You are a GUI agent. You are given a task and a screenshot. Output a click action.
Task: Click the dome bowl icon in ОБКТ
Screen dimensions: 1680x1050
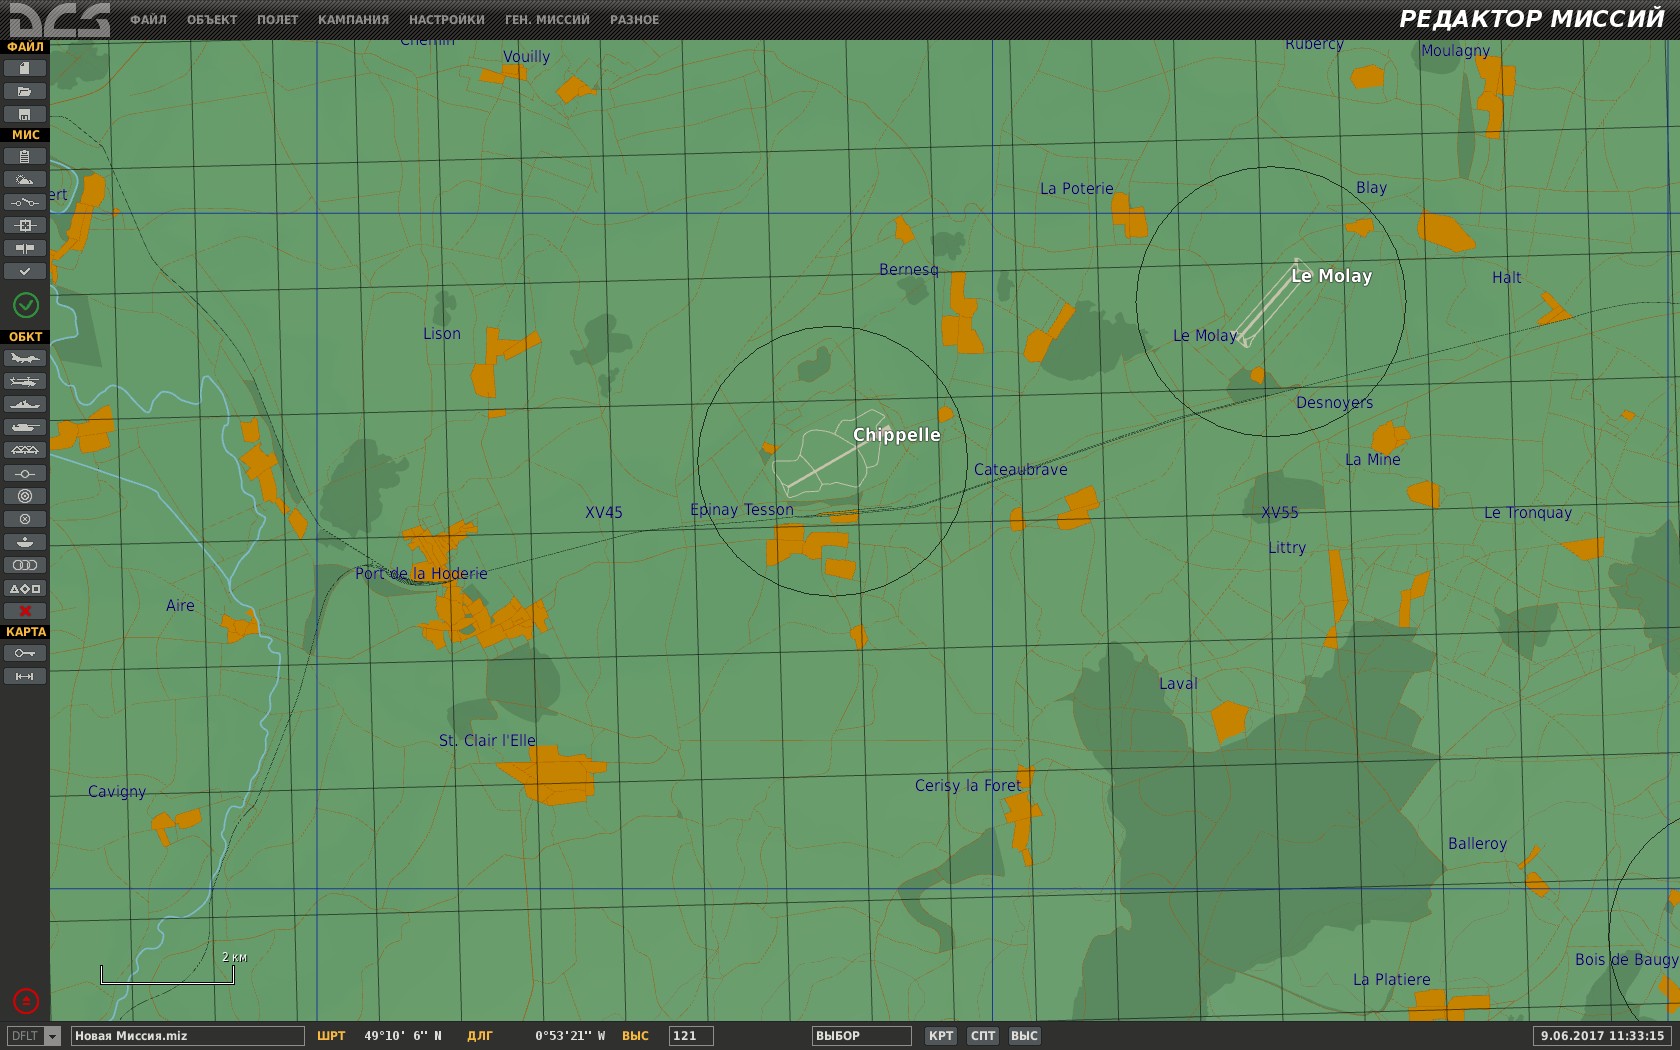tap(25, 542)
